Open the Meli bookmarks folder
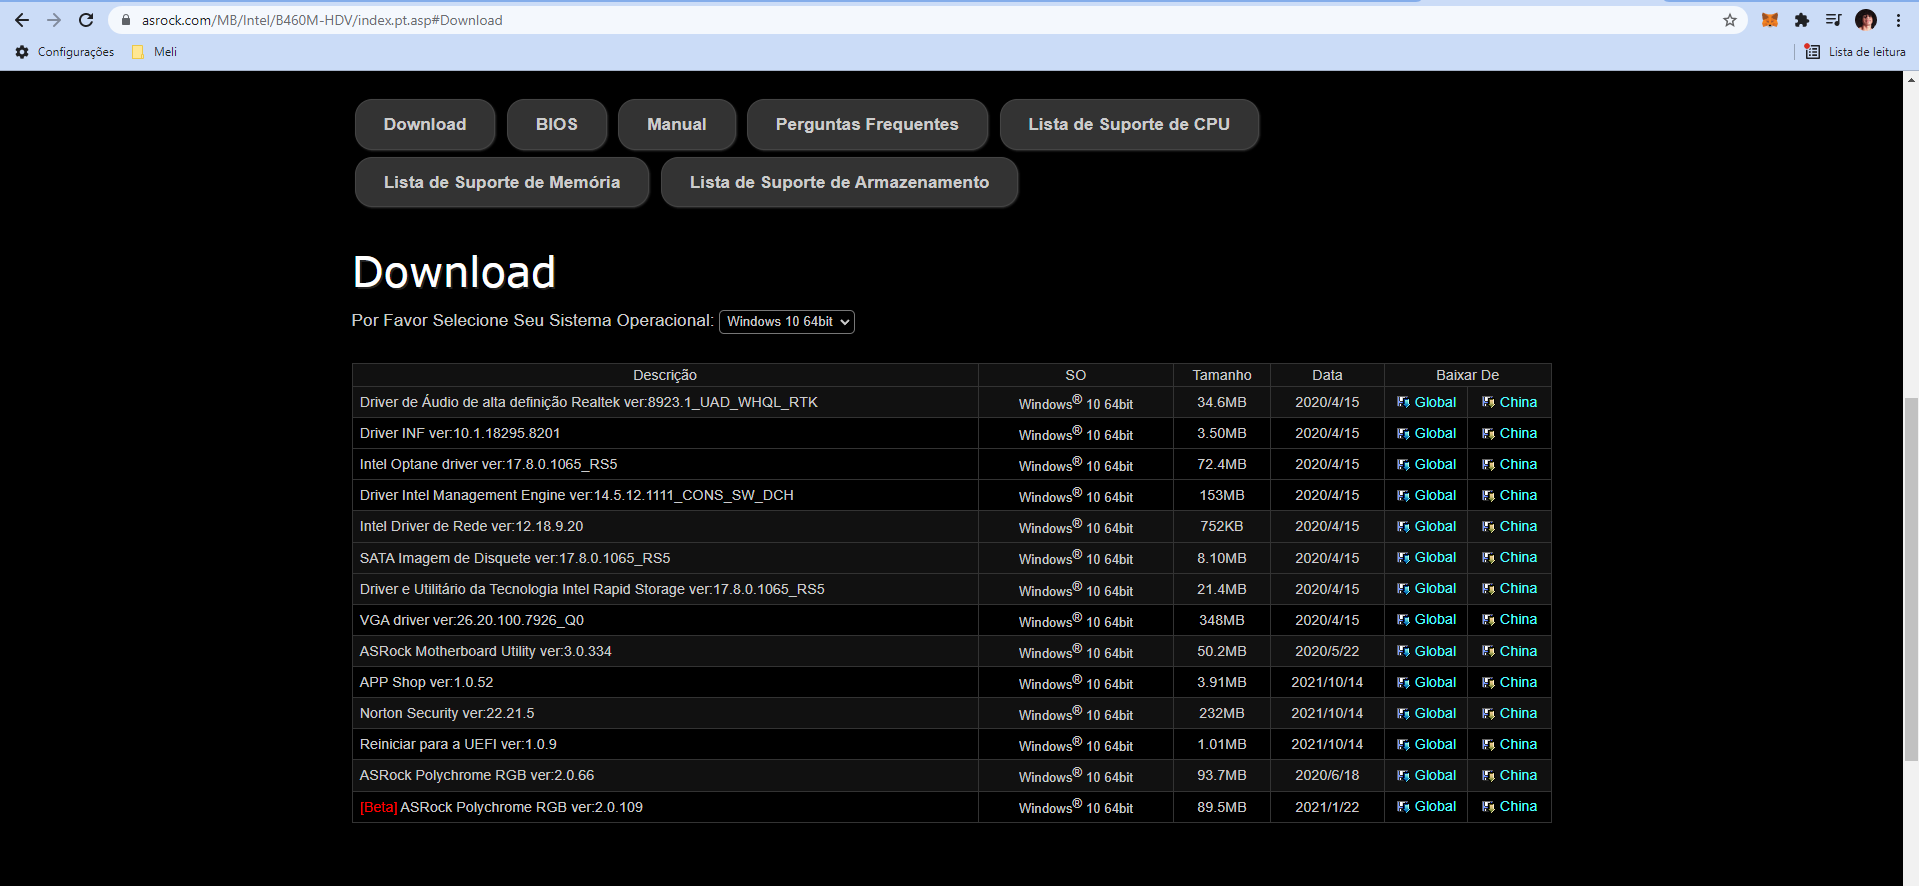 point(155,52)
